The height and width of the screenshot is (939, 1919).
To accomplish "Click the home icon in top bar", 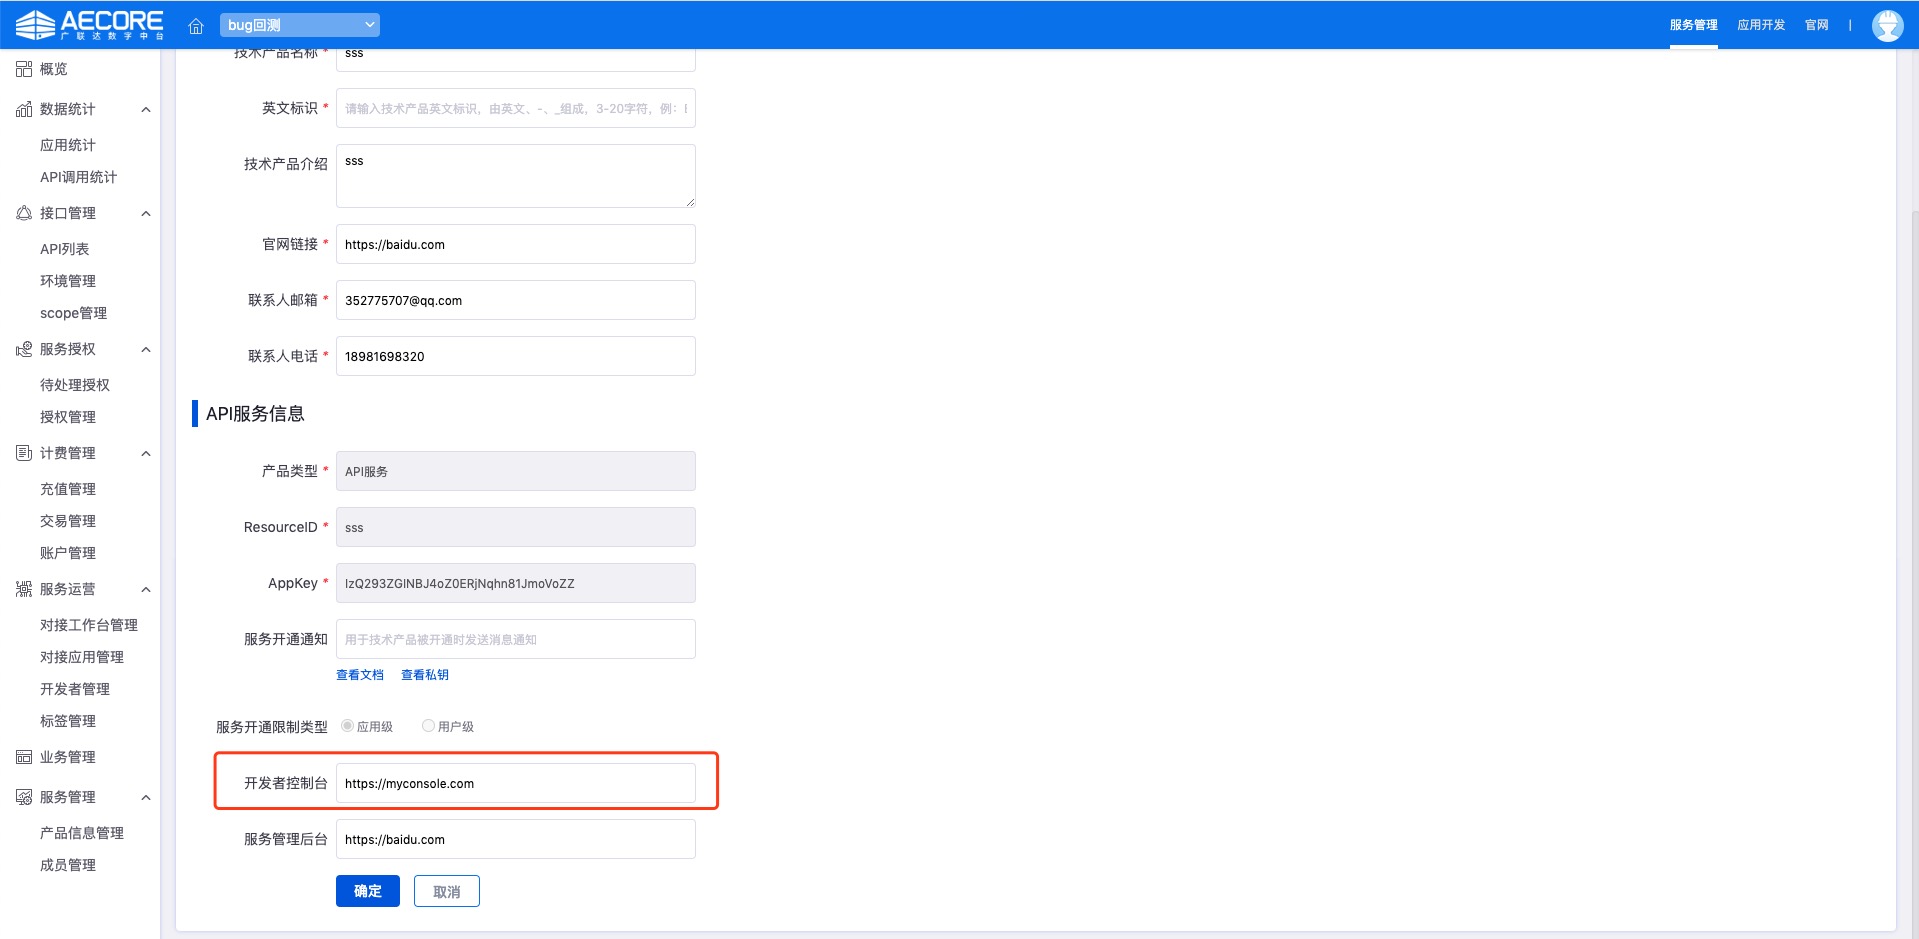I will 196,25.
